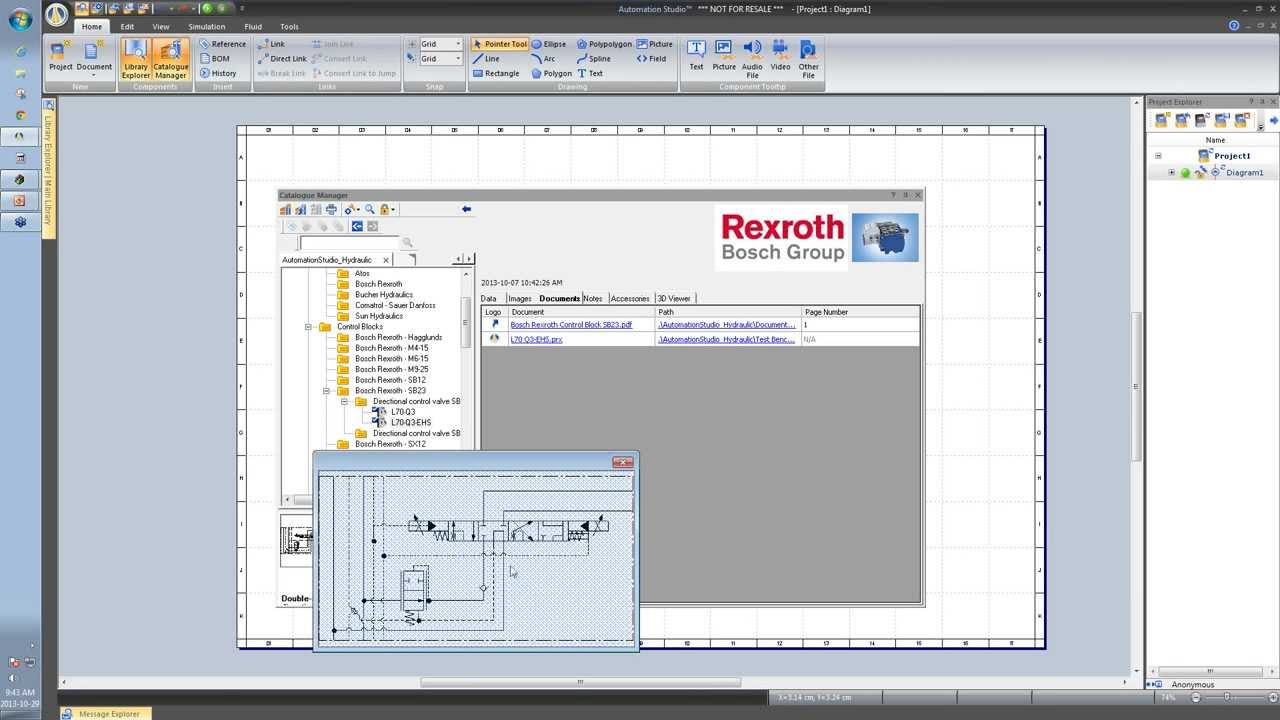The height and width of the screenshot is (720, 1280).
Task: Select the Spline drawing tool
Action: (x=594, y=58)
